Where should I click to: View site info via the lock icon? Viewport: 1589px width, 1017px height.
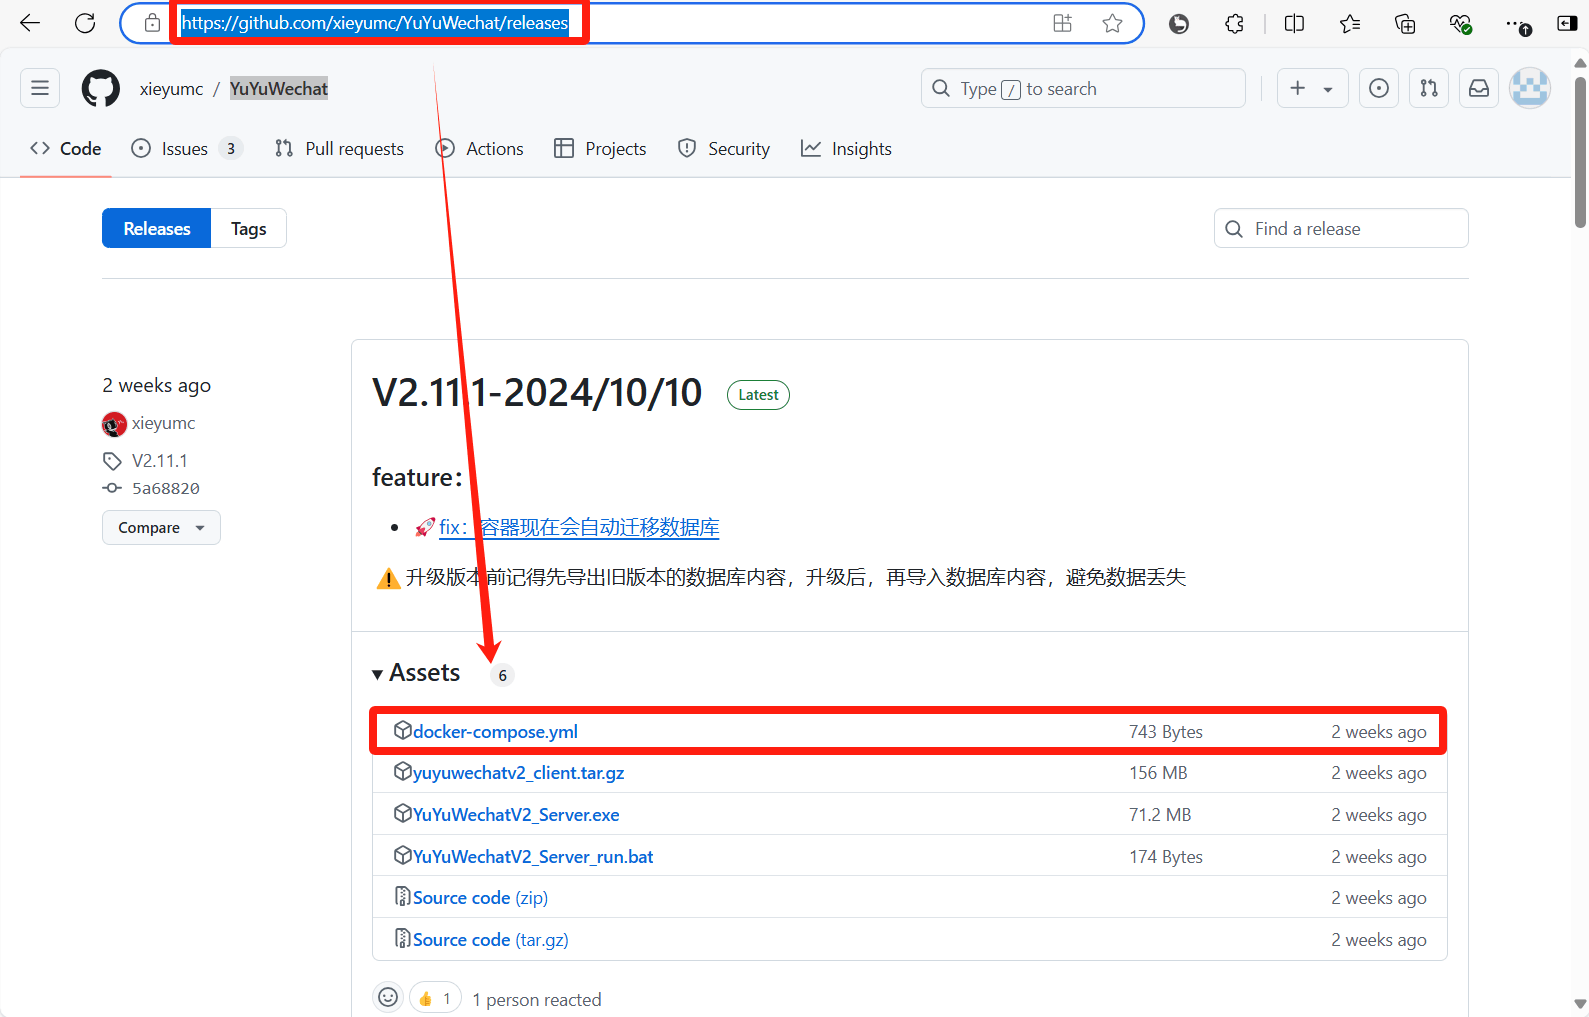tap(152, 23)
